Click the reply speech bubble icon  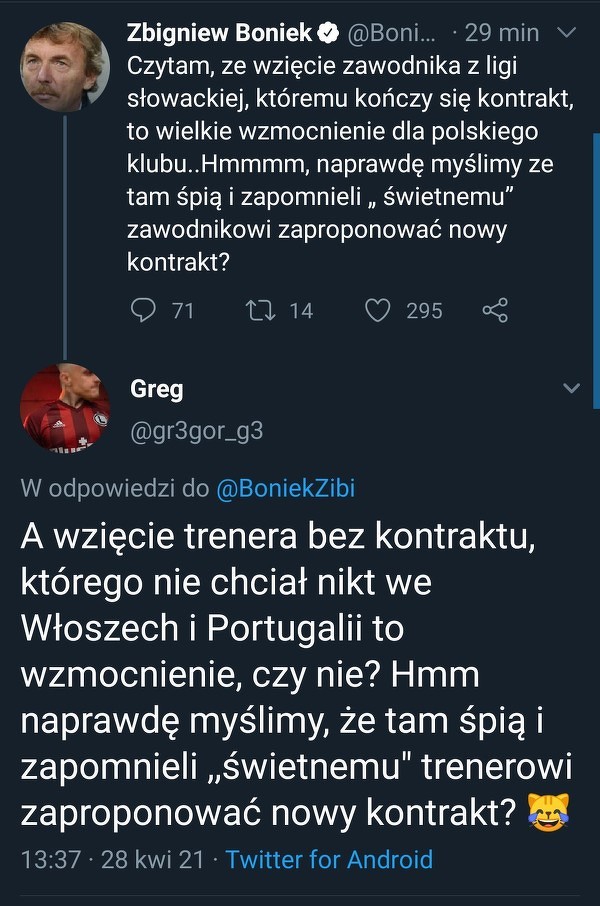pyautogui.click(x=144, y=311)
